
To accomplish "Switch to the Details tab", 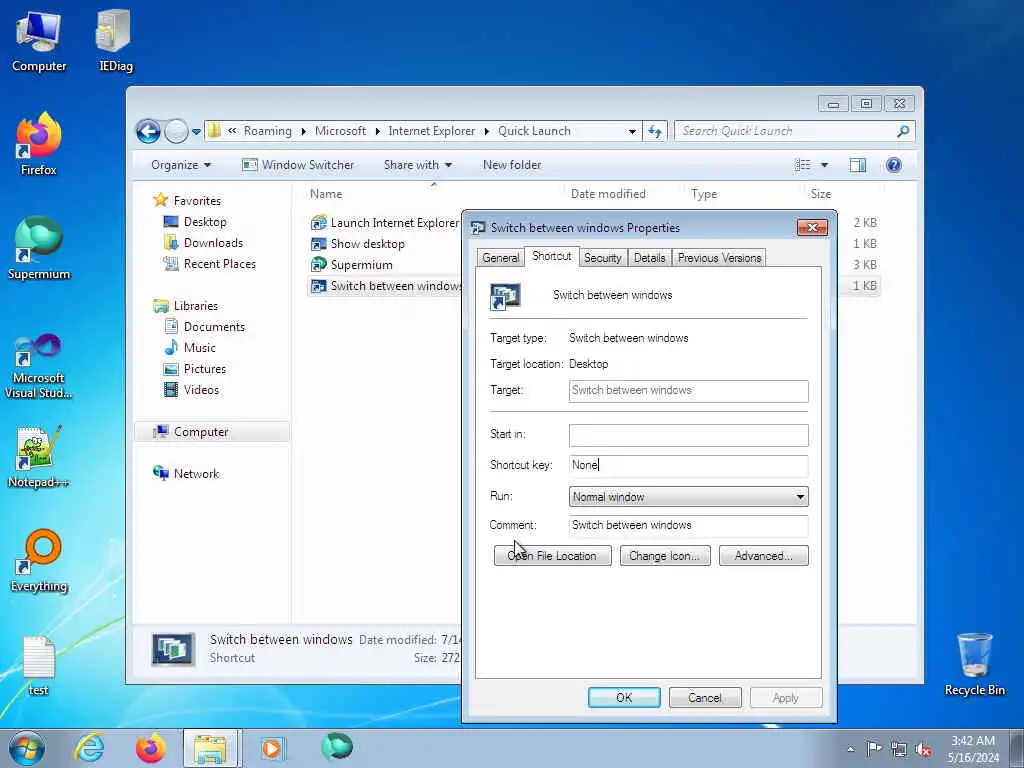I will tap(649, 258).
